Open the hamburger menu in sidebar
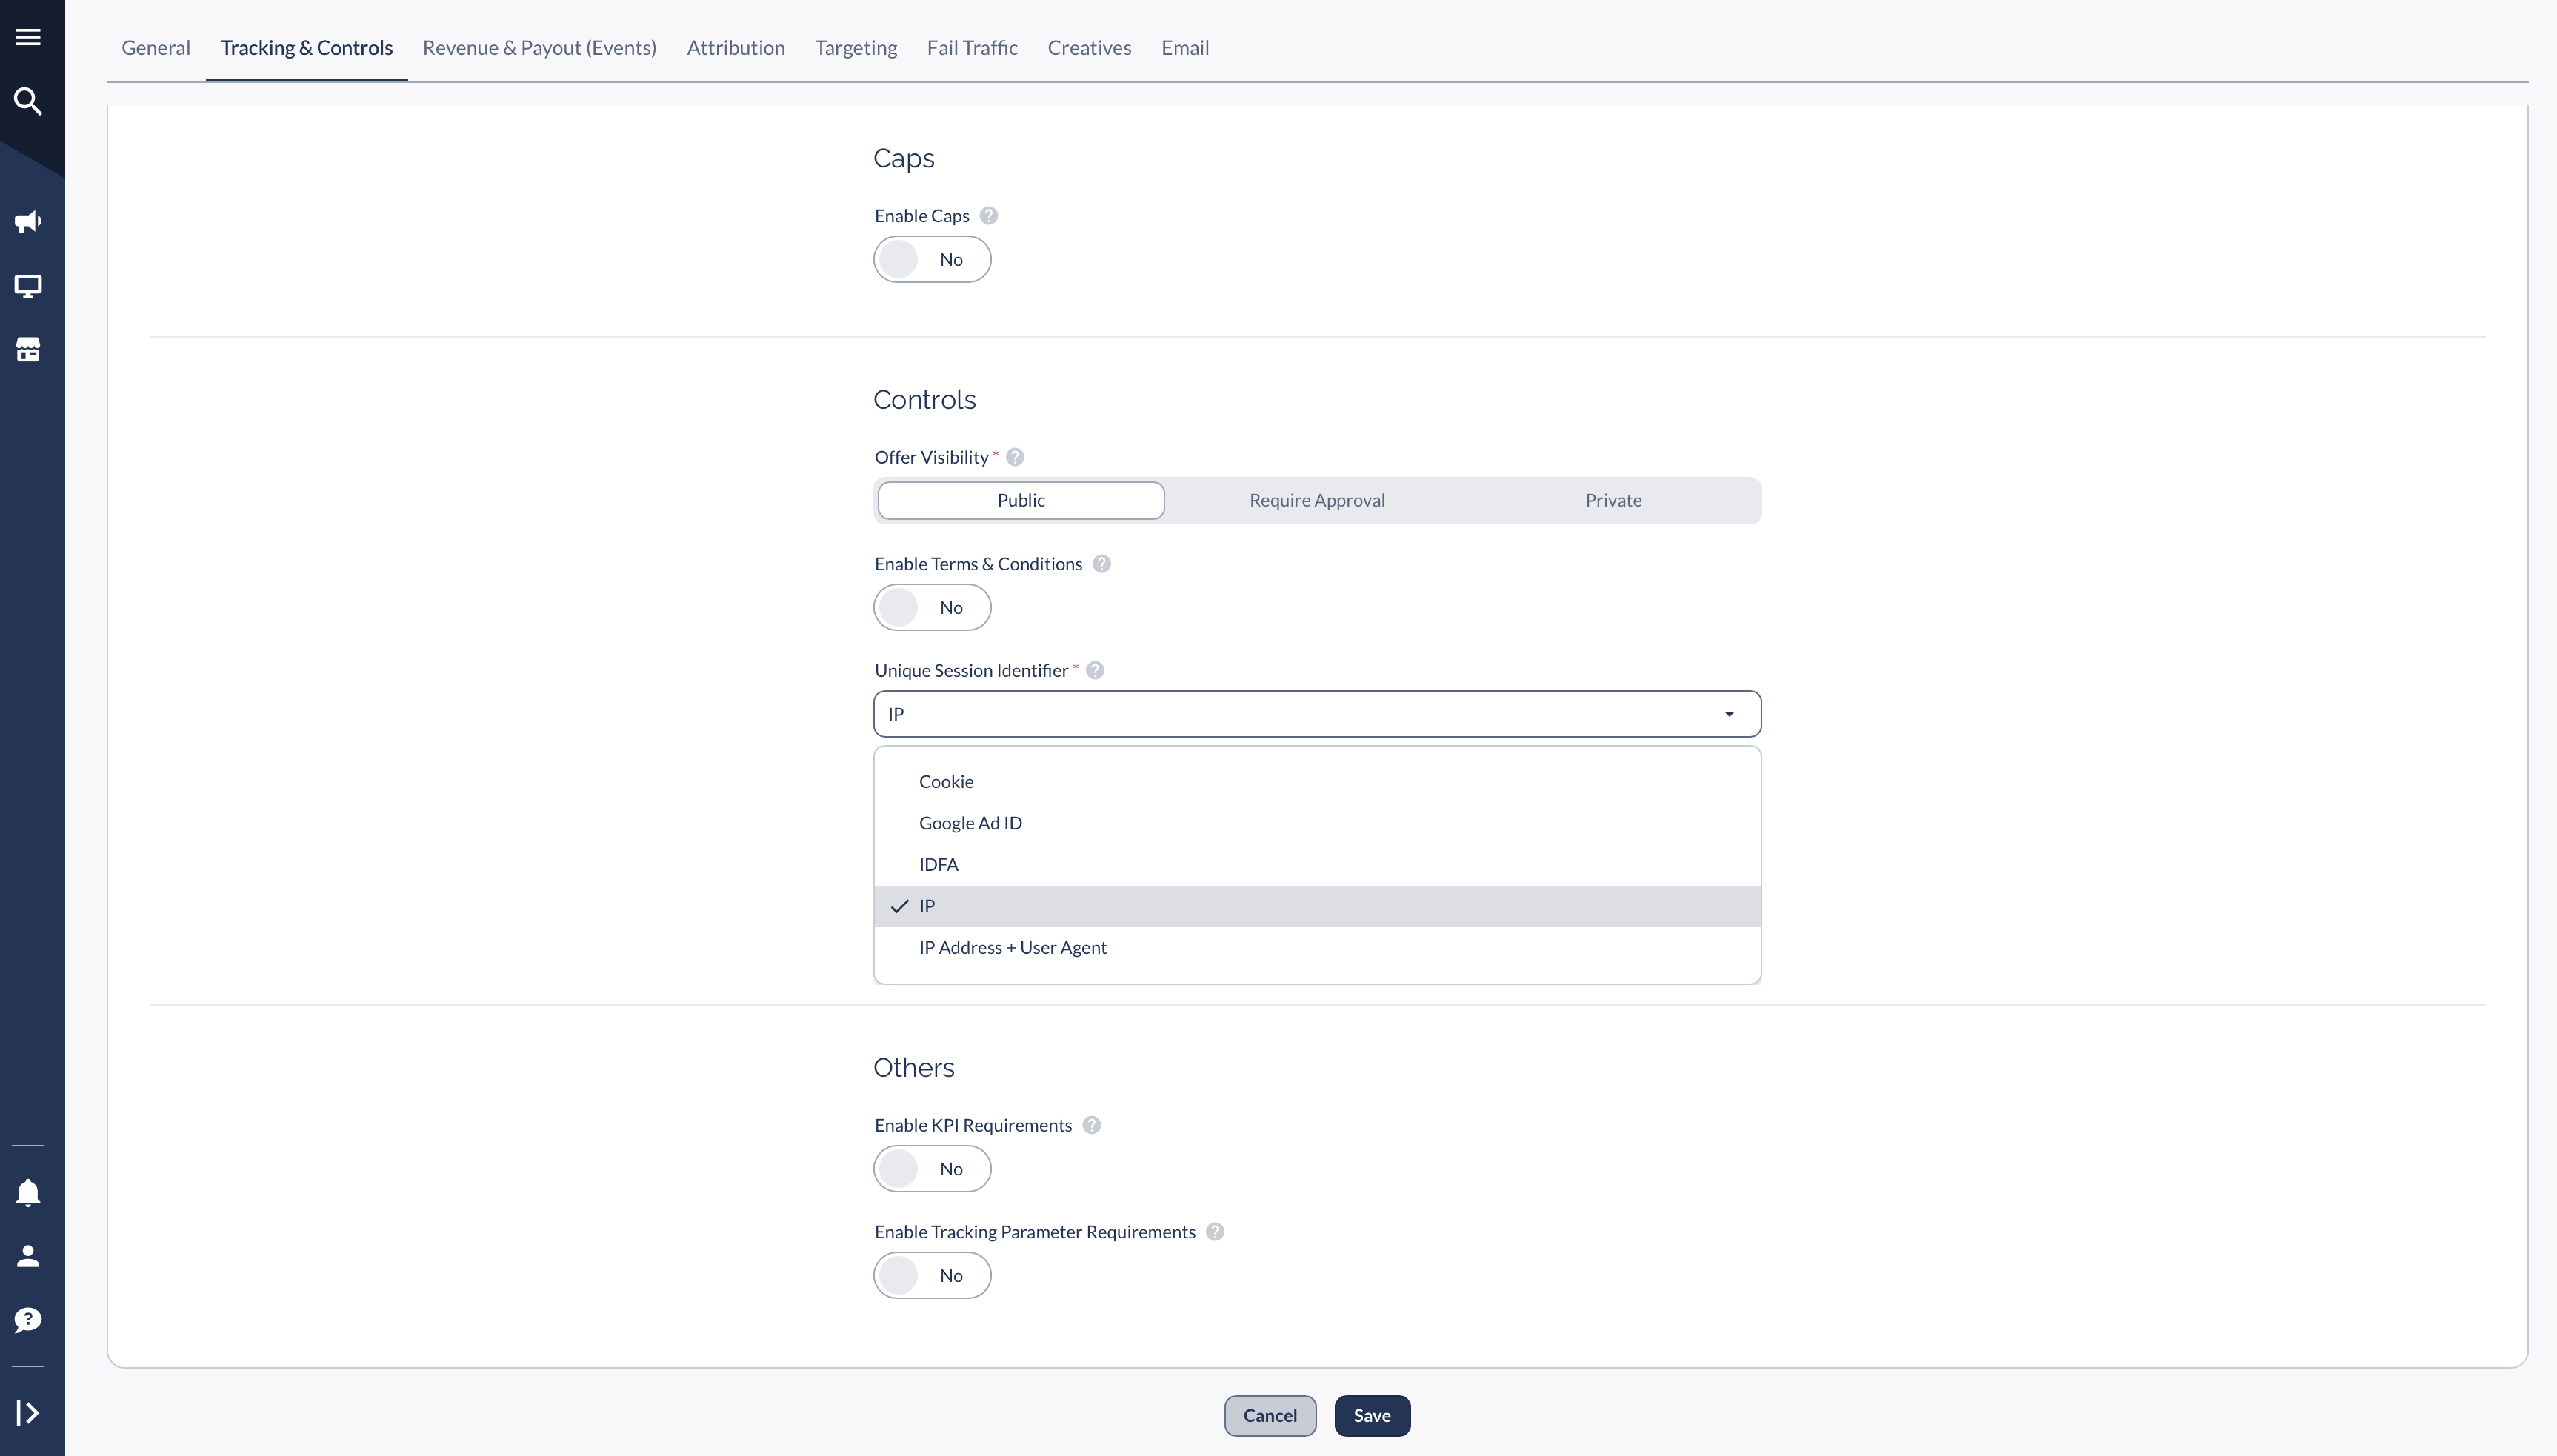This screenshot has height=1456, width=2557. [x=28, y=37]
